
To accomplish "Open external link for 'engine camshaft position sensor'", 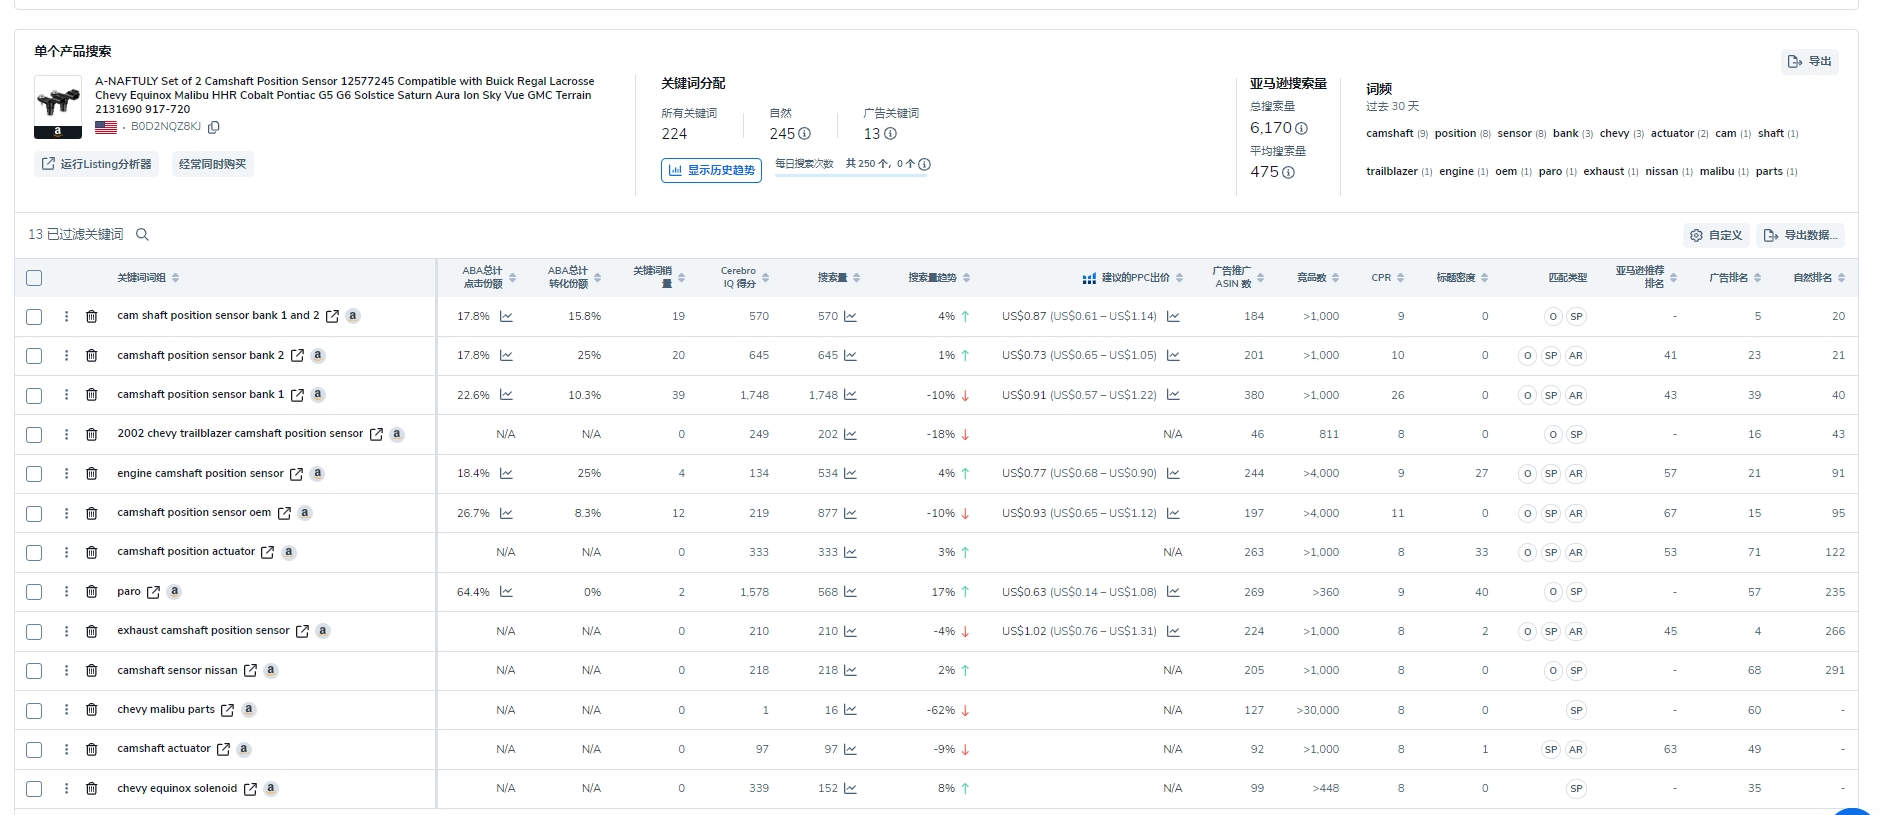I will [x=296, y=474].
